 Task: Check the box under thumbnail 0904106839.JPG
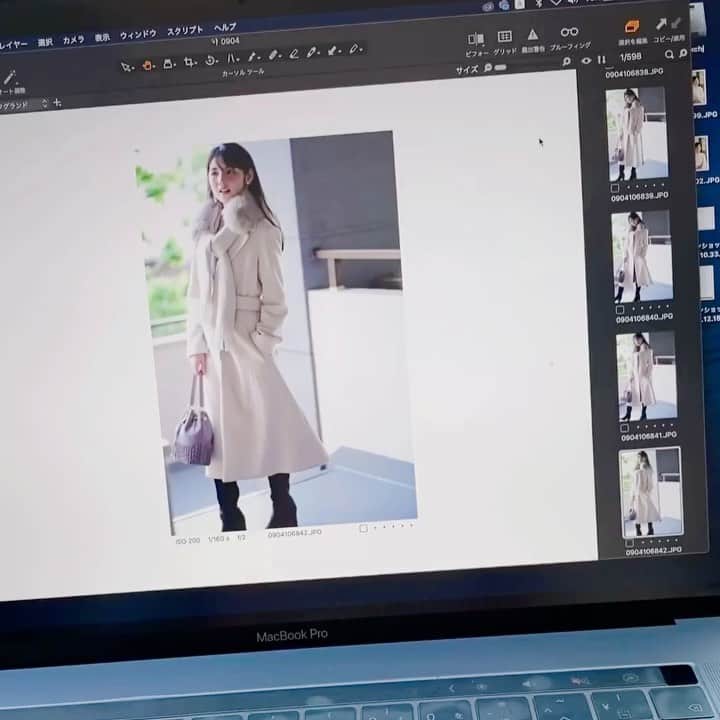pos(615,187)
